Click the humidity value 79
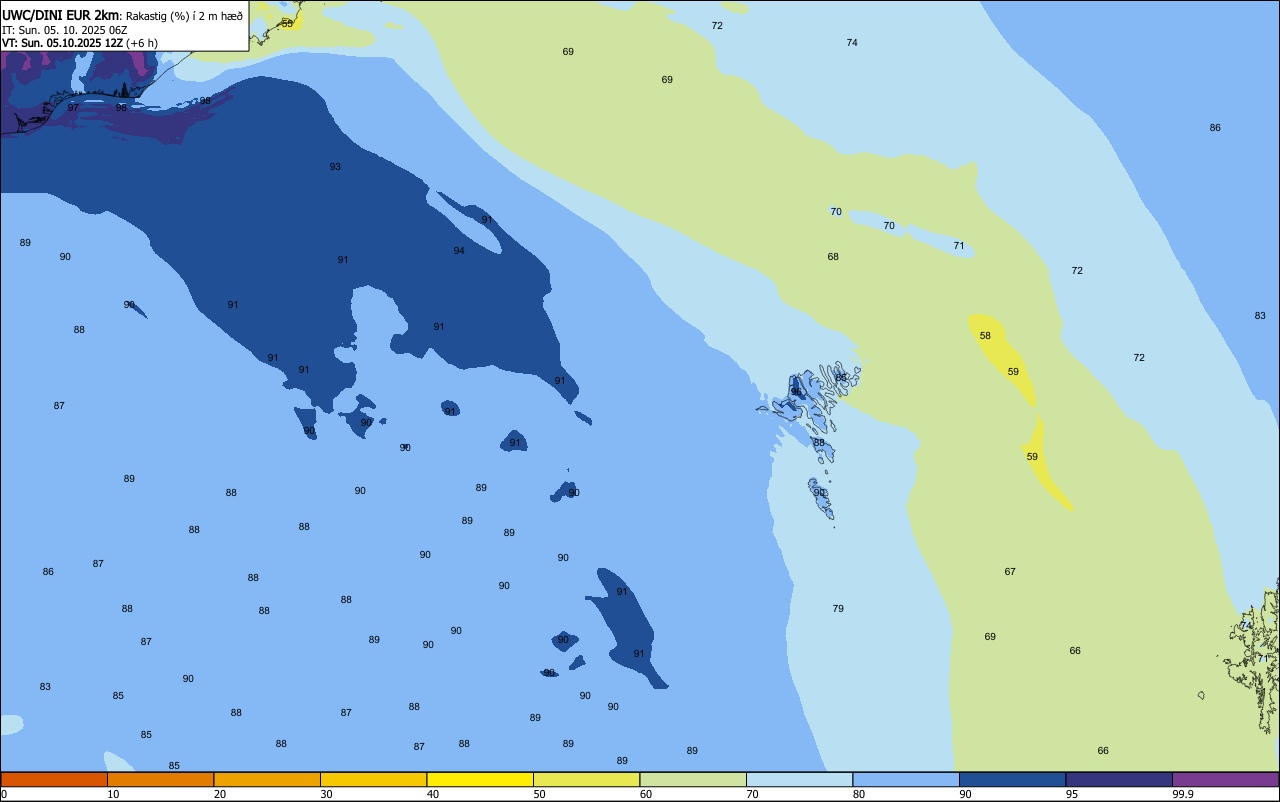Screen dimensions: 1280x802 coord(838,609)
